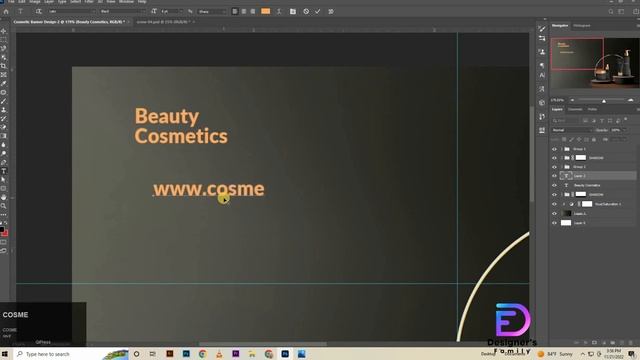Commit the current text edits
This screenshot has width=640, height=360.
(318, 11)
